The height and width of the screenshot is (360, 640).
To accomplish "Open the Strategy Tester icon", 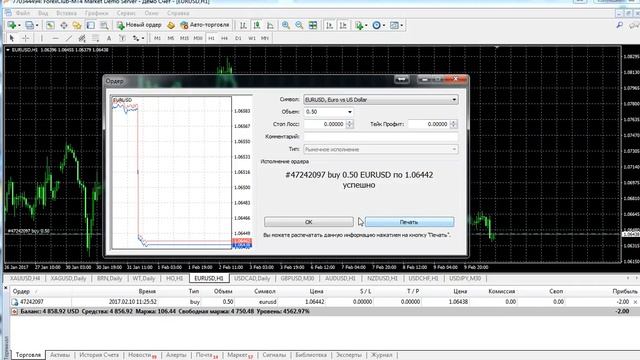I will pyautogui.click(x=104, y=25).
